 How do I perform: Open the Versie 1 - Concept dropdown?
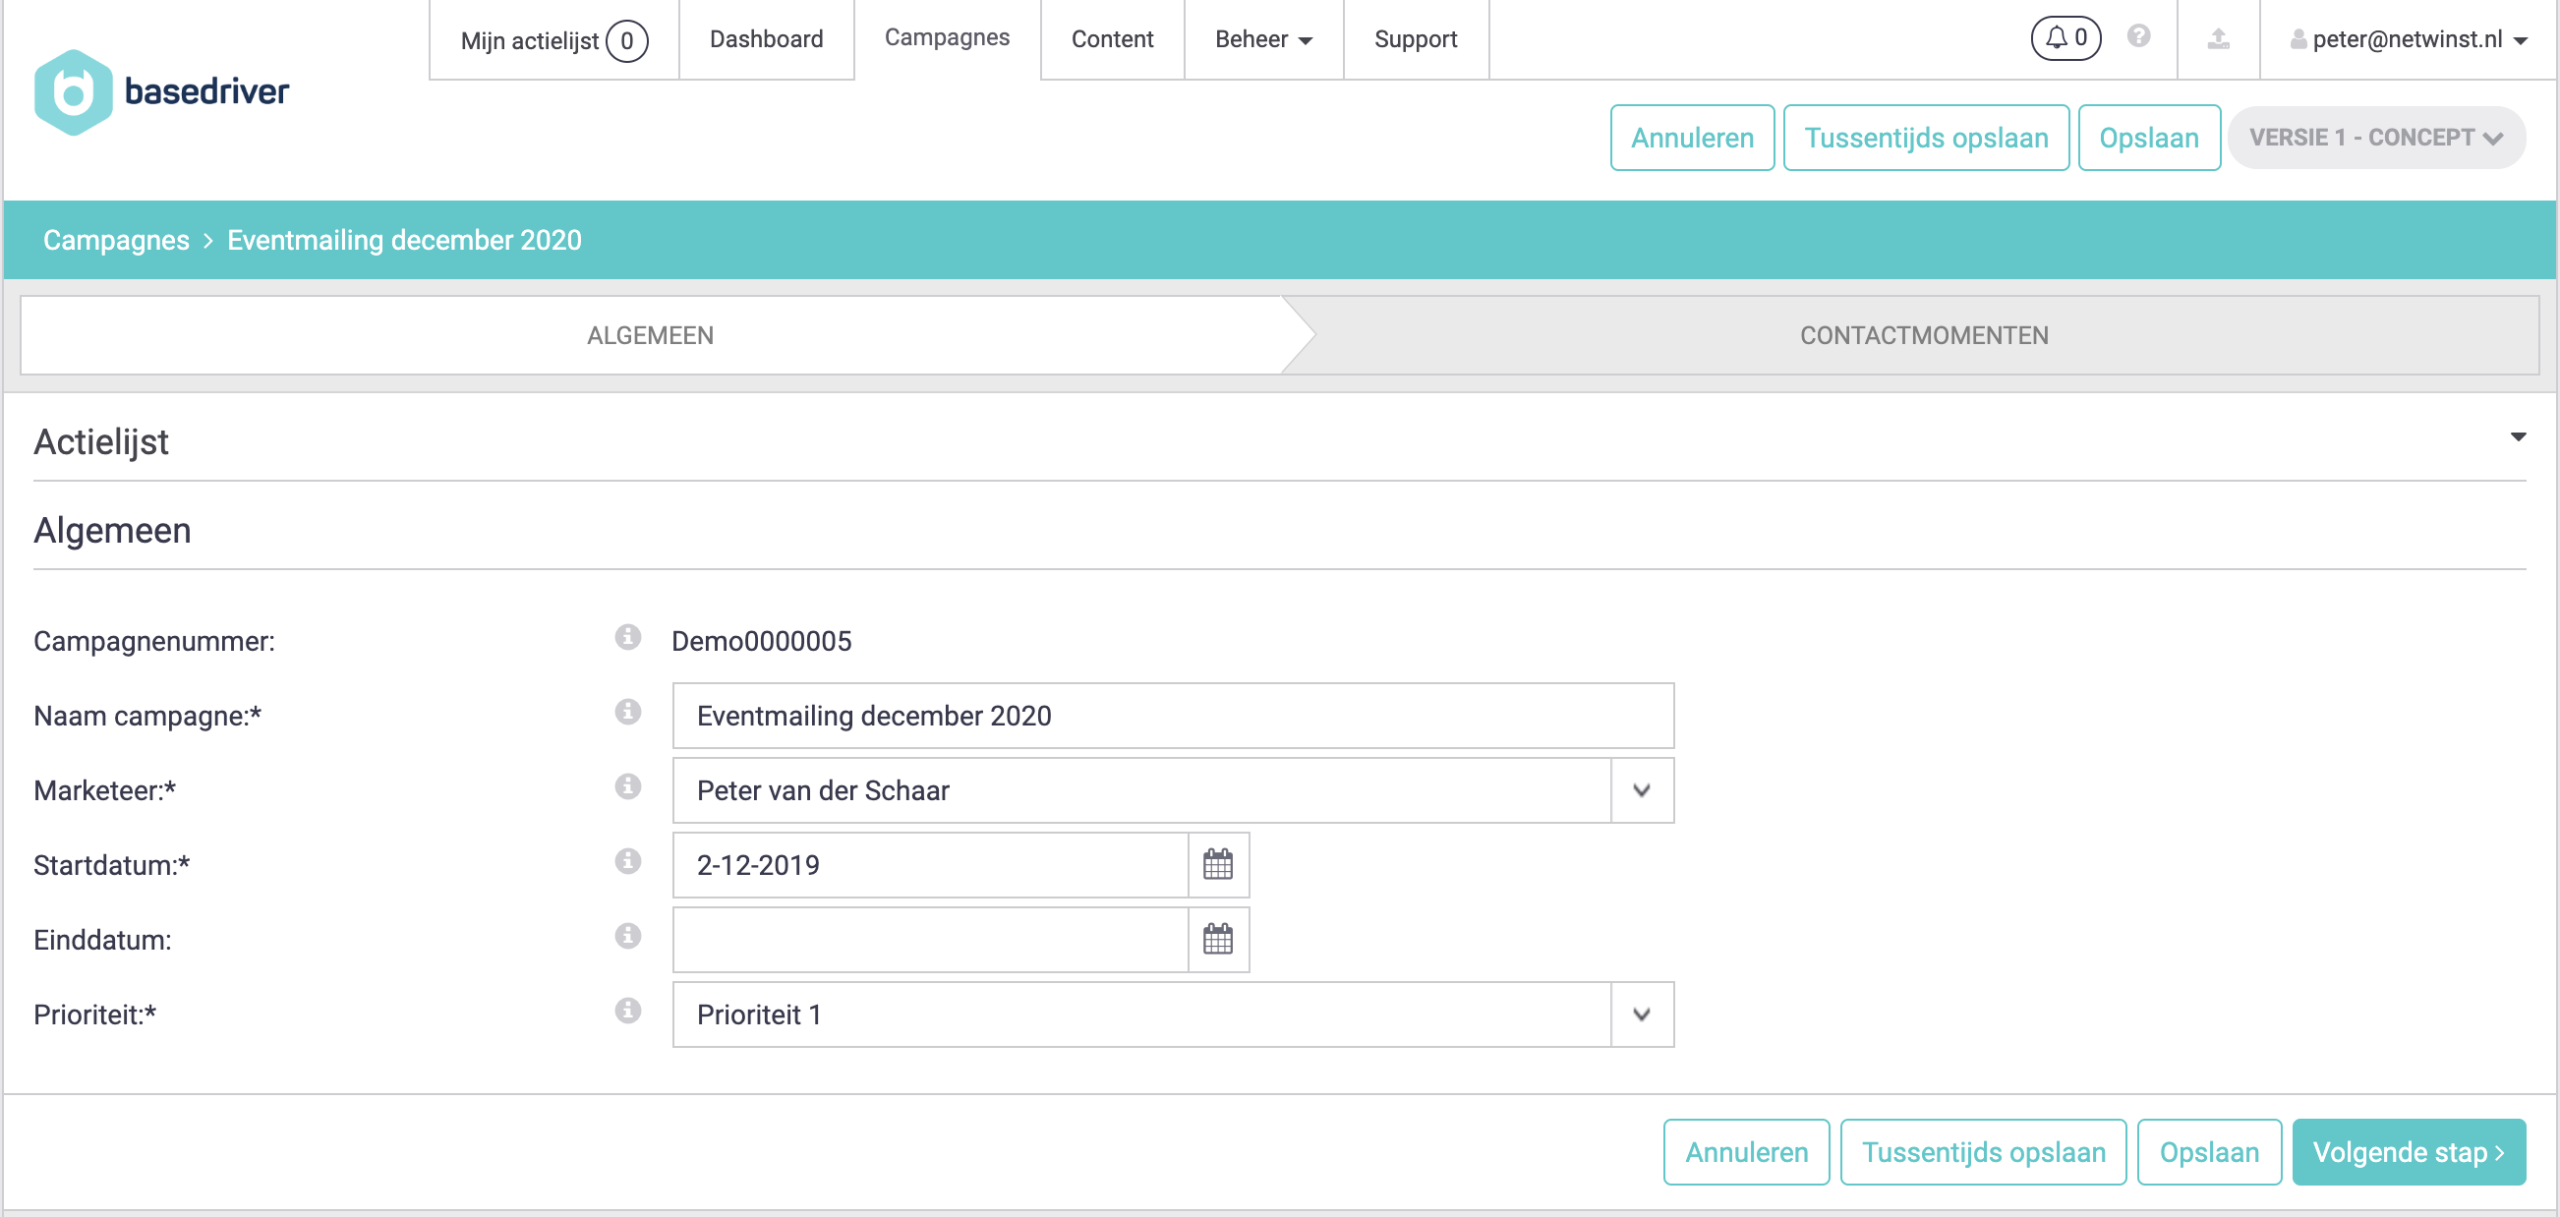[x=2376, y=138]
